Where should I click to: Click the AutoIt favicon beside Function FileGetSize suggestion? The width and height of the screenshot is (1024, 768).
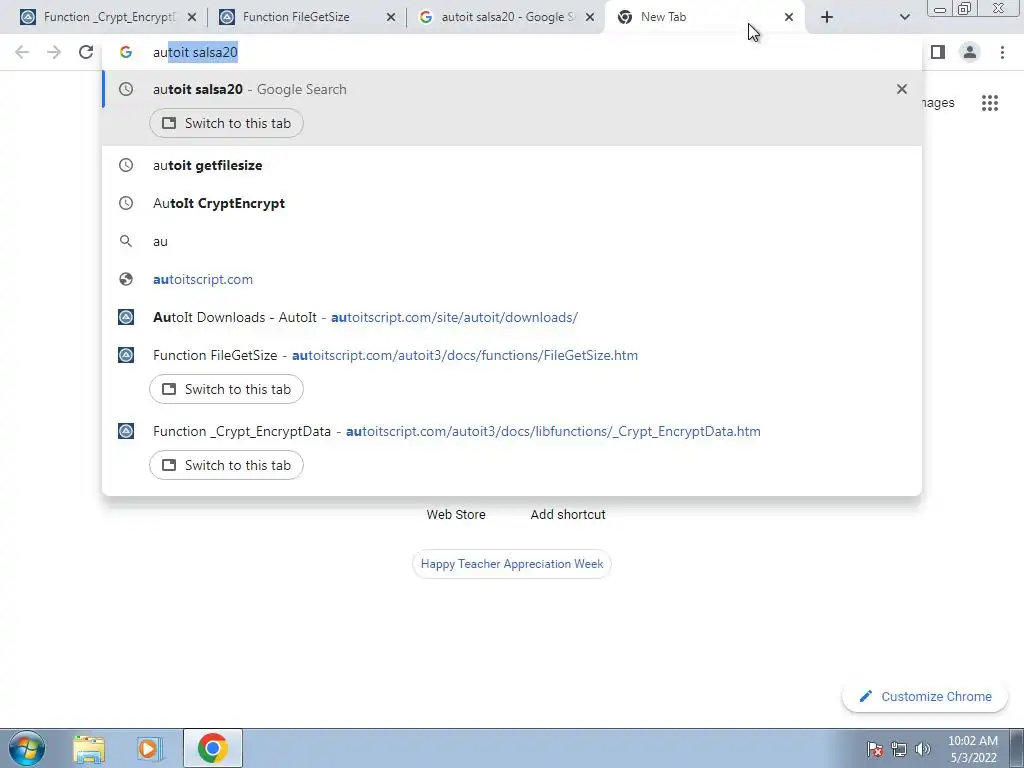(x=126, y=355)
